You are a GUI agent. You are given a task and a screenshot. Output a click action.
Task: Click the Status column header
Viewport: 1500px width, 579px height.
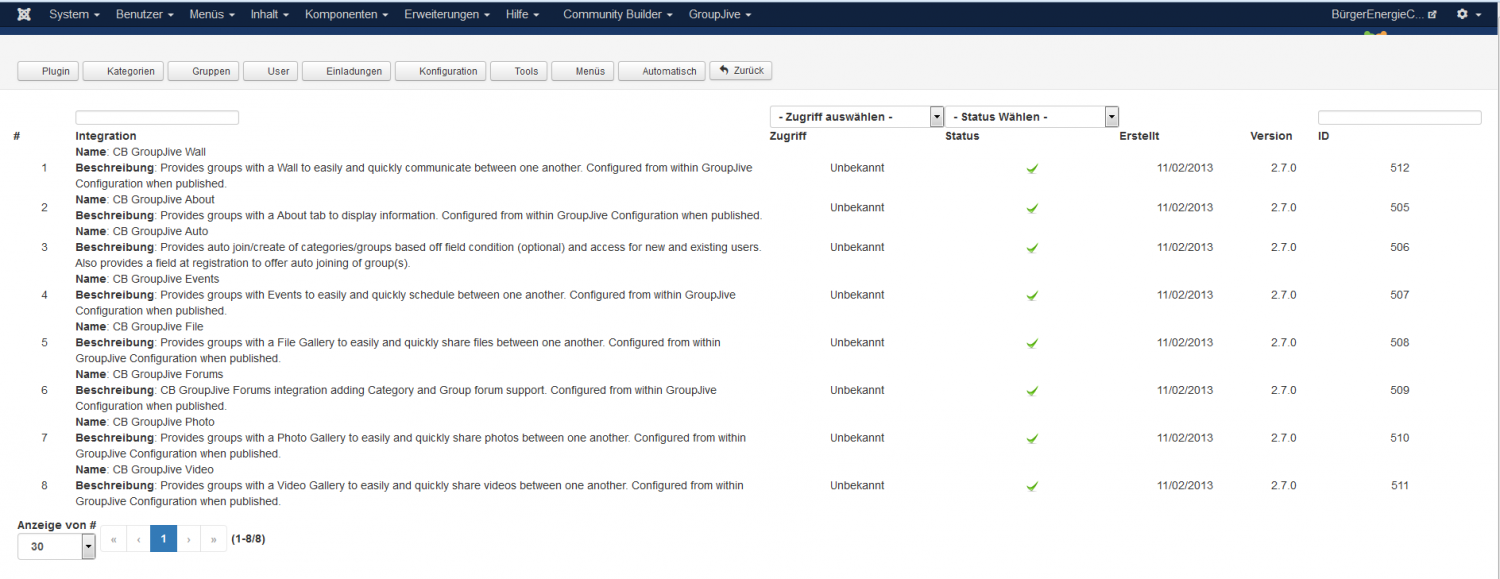(962, 136)
